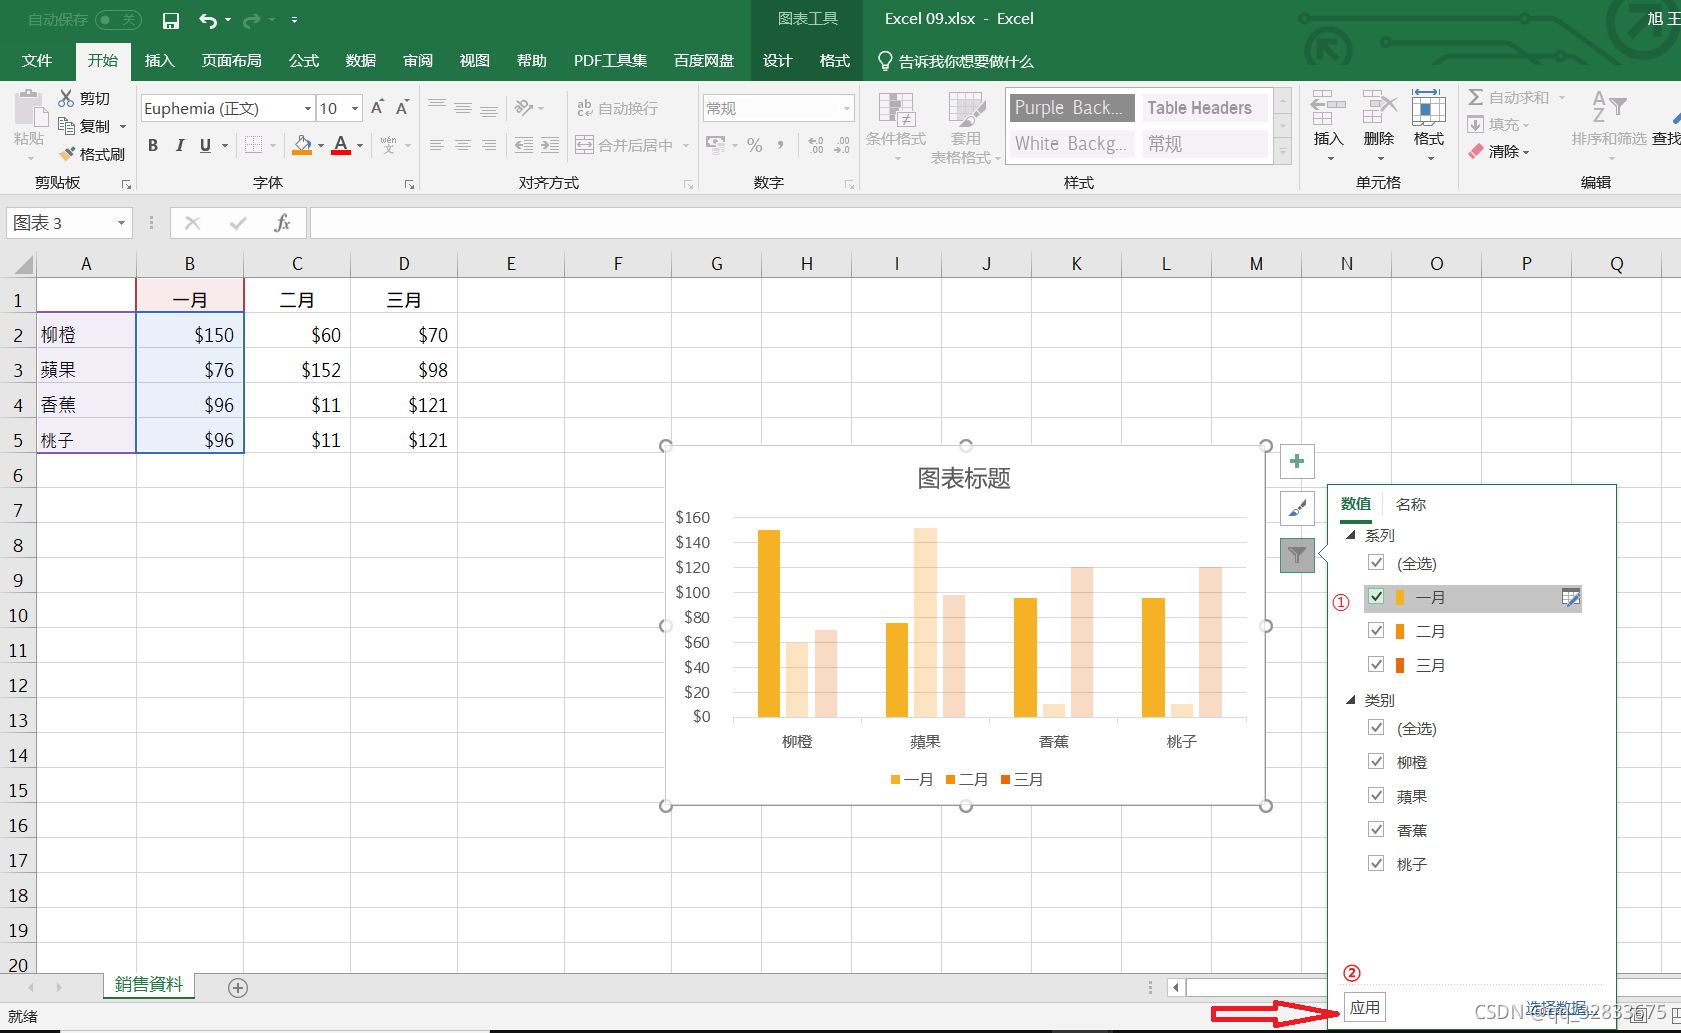Click the Format Painter brush

[x=67, y=154]
